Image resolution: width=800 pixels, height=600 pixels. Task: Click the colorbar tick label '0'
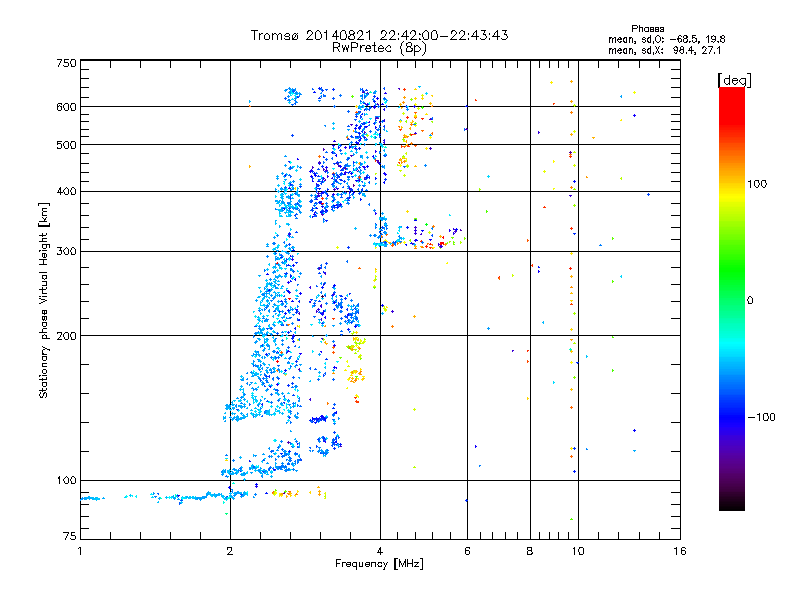pos(750,301)
